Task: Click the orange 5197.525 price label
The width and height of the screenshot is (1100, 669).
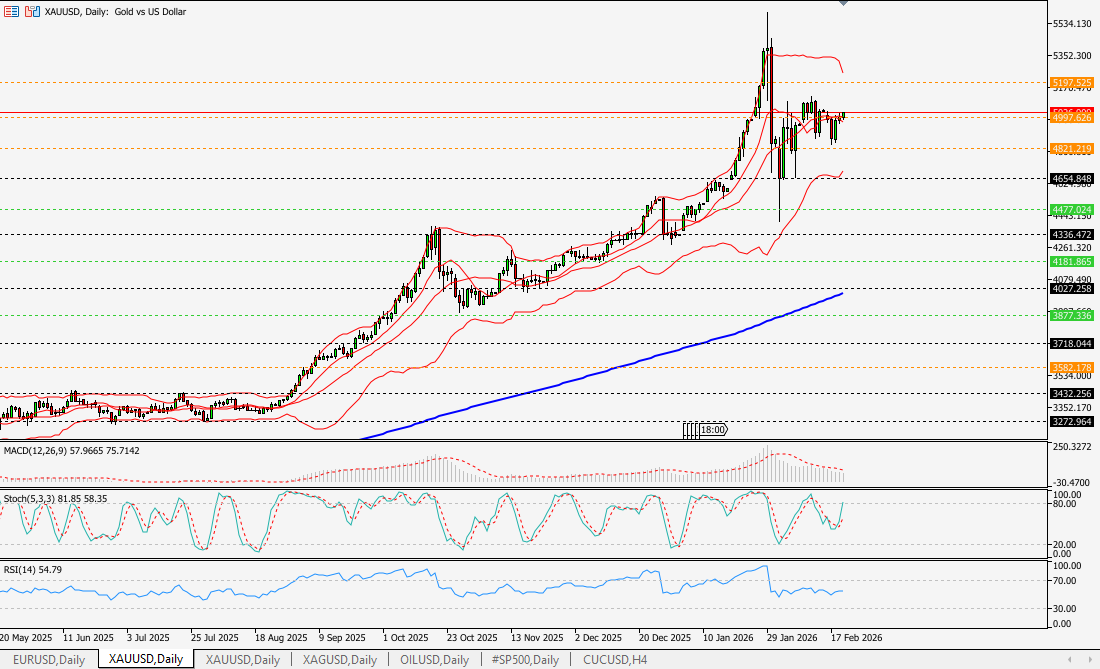Action: click(x=1071, y=82)
